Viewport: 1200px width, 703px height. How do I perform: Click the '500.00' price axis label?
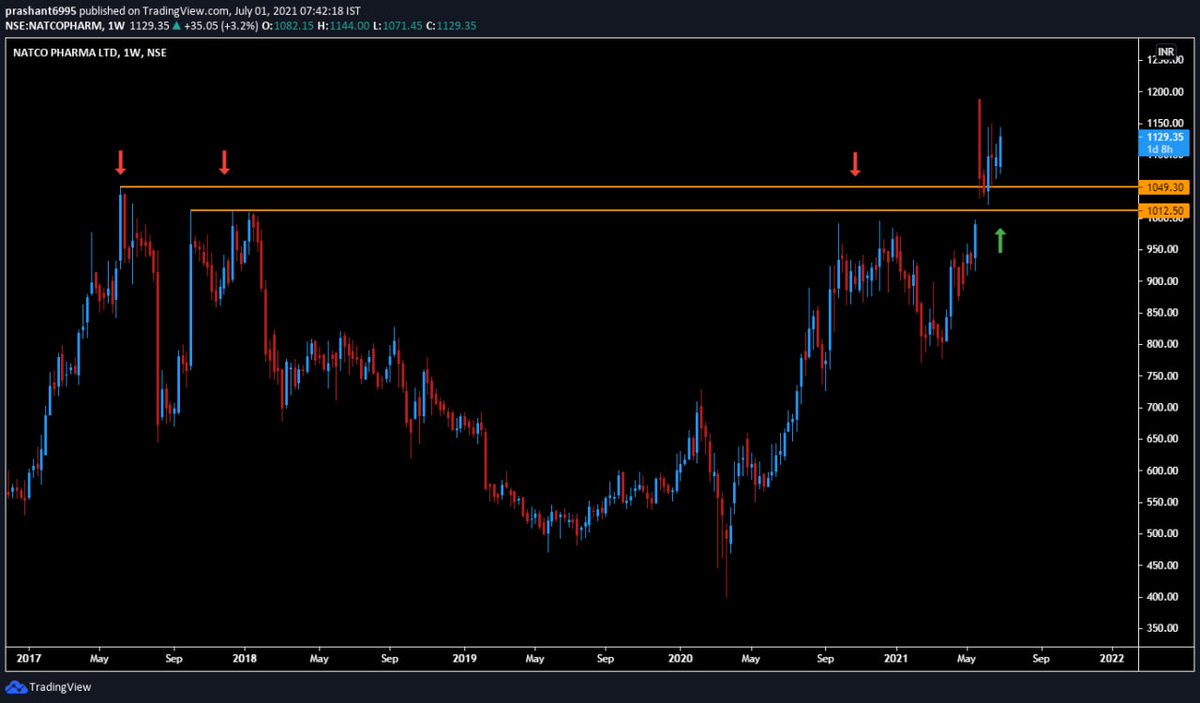pos(1163,533)
